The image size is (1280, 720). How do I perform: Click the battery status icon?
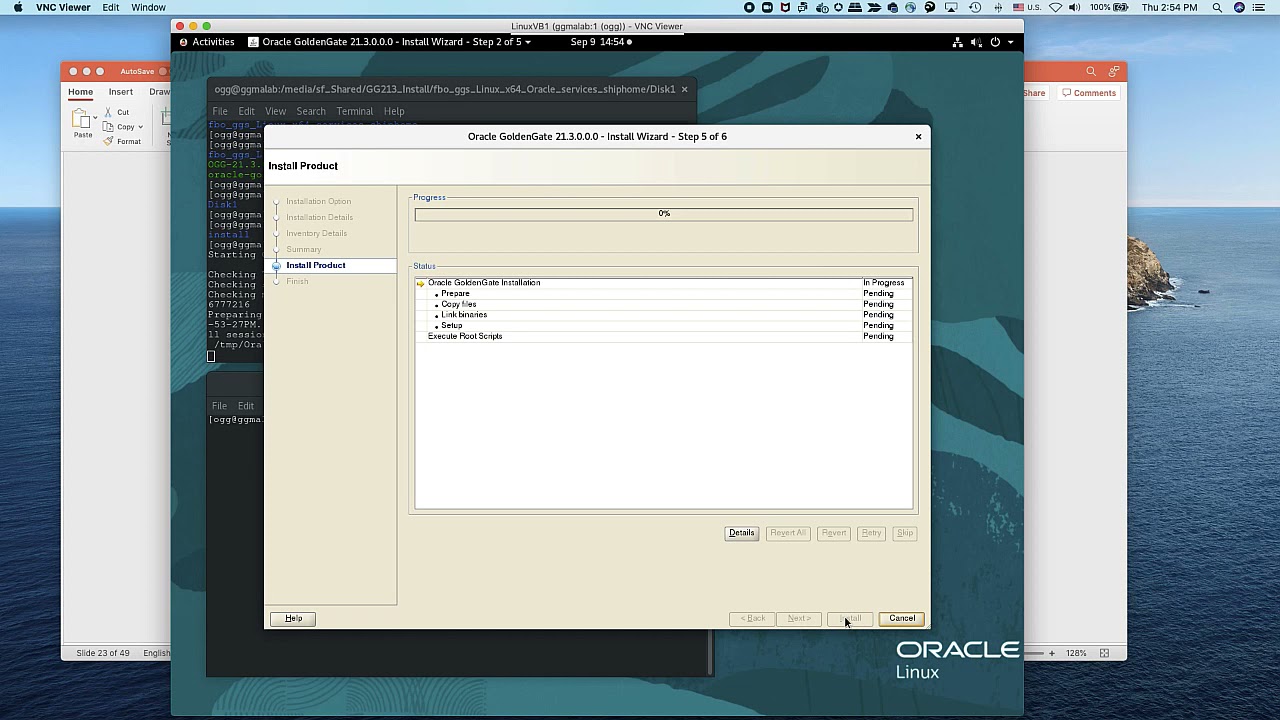1122,7
